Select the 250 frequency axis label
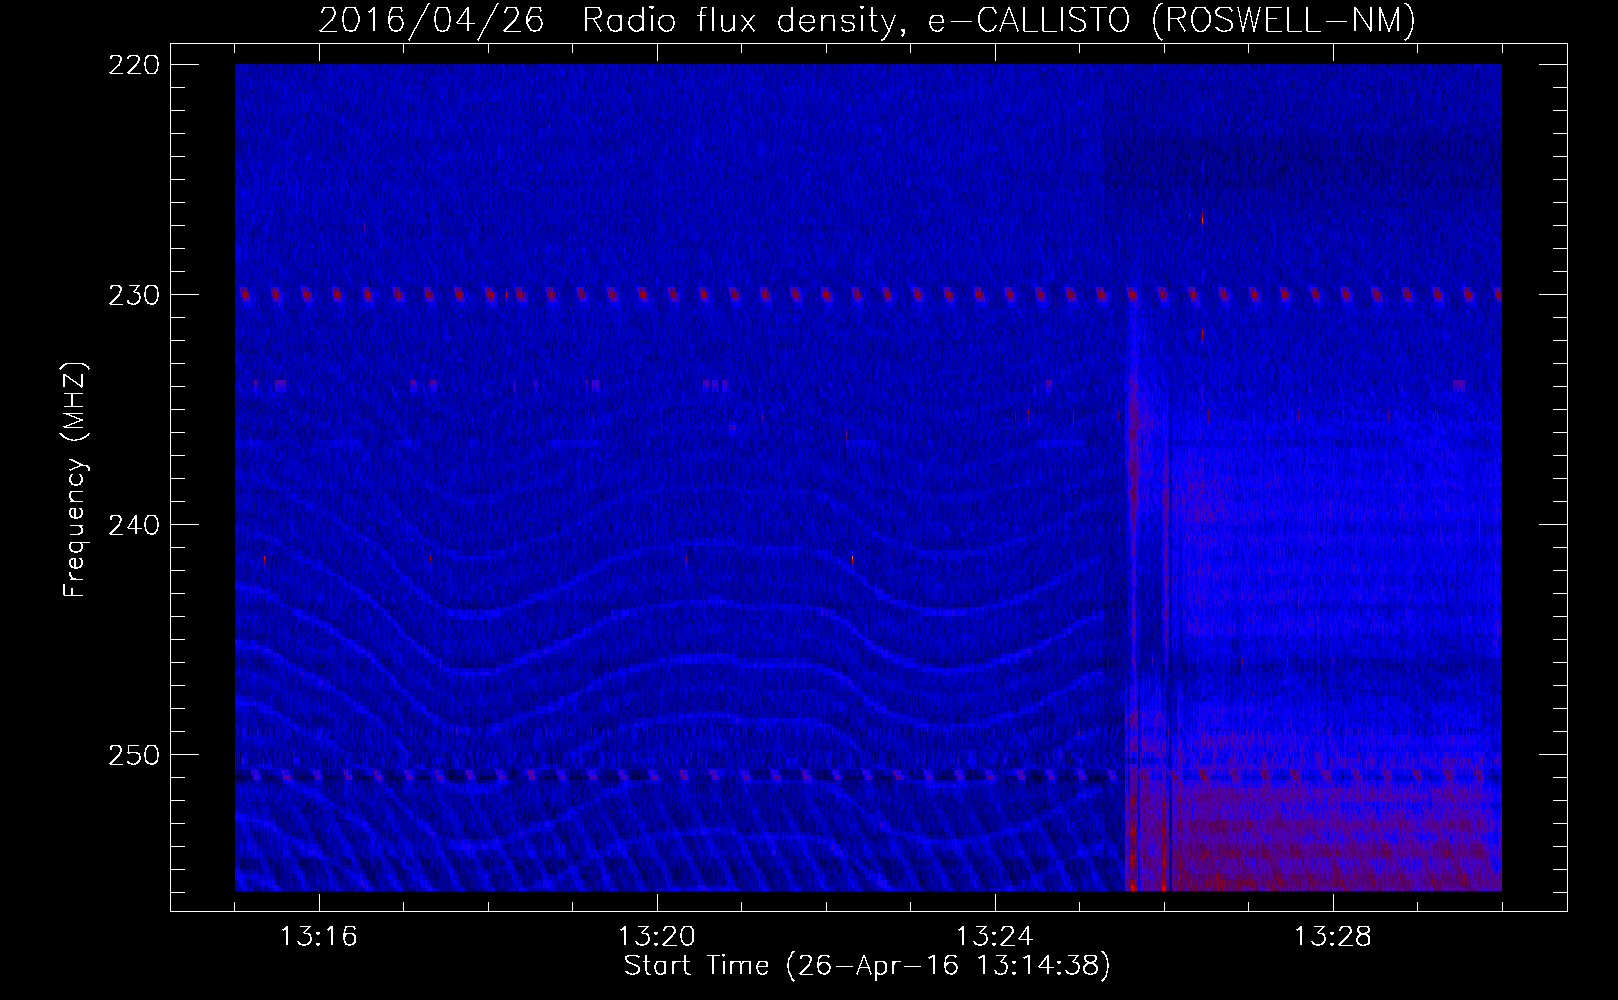 pyautogui.click(x=132, y=756)
